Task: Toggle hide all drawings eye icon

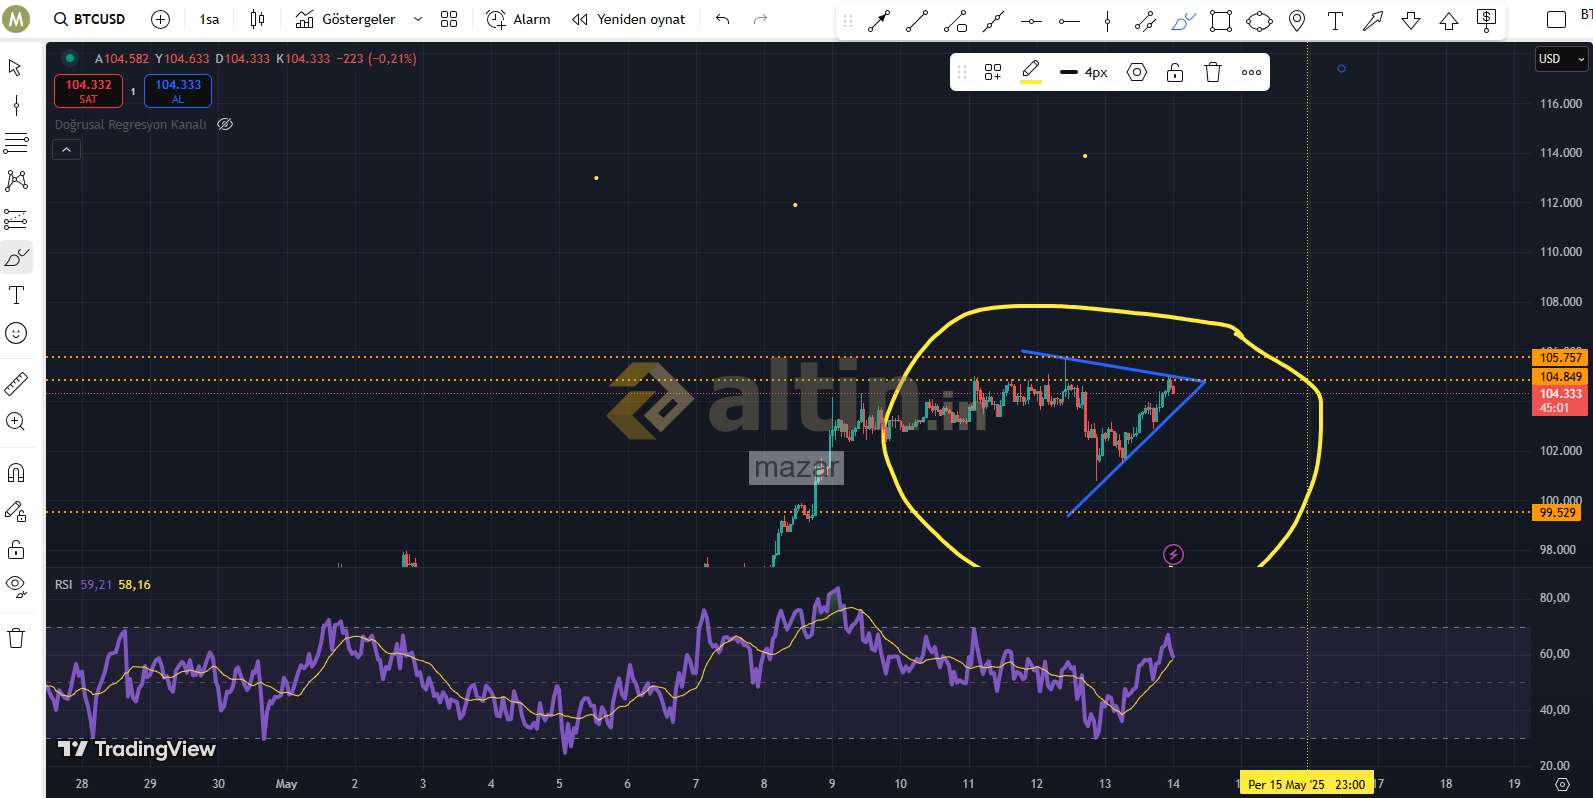Action: (16, 587)
